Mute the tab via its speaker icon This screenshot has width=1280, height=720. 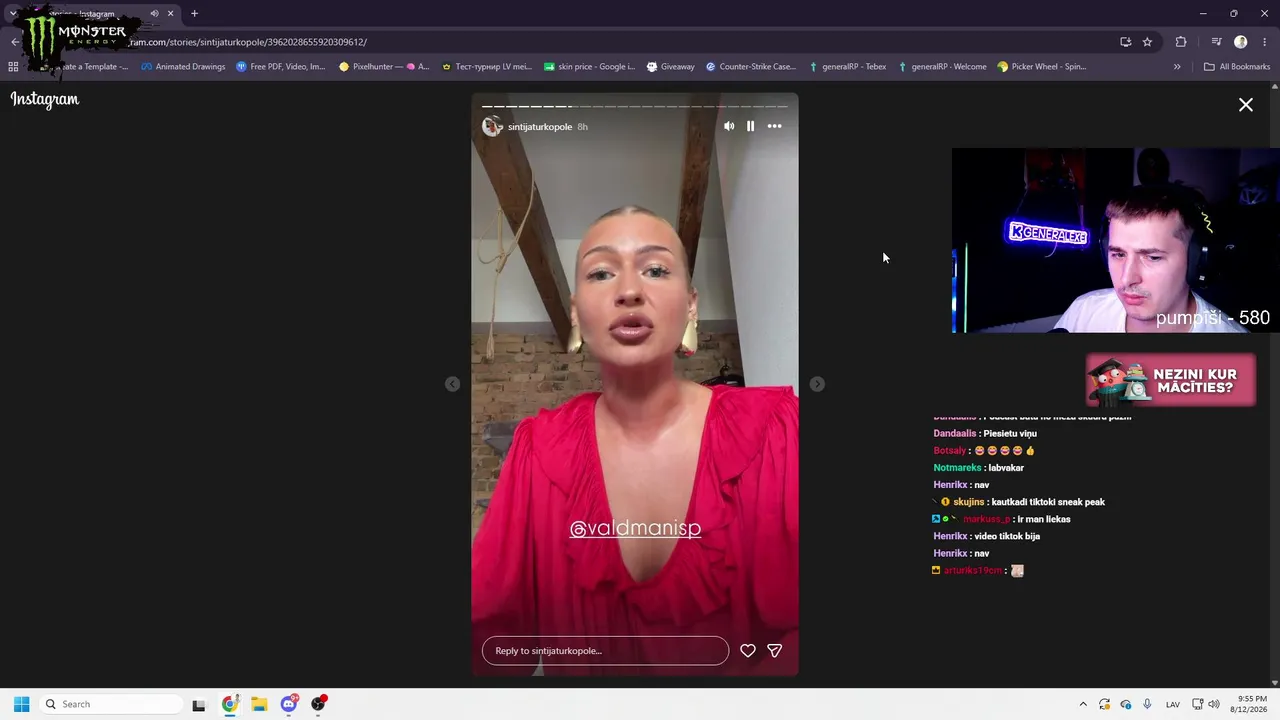click(x=154, y=14)
